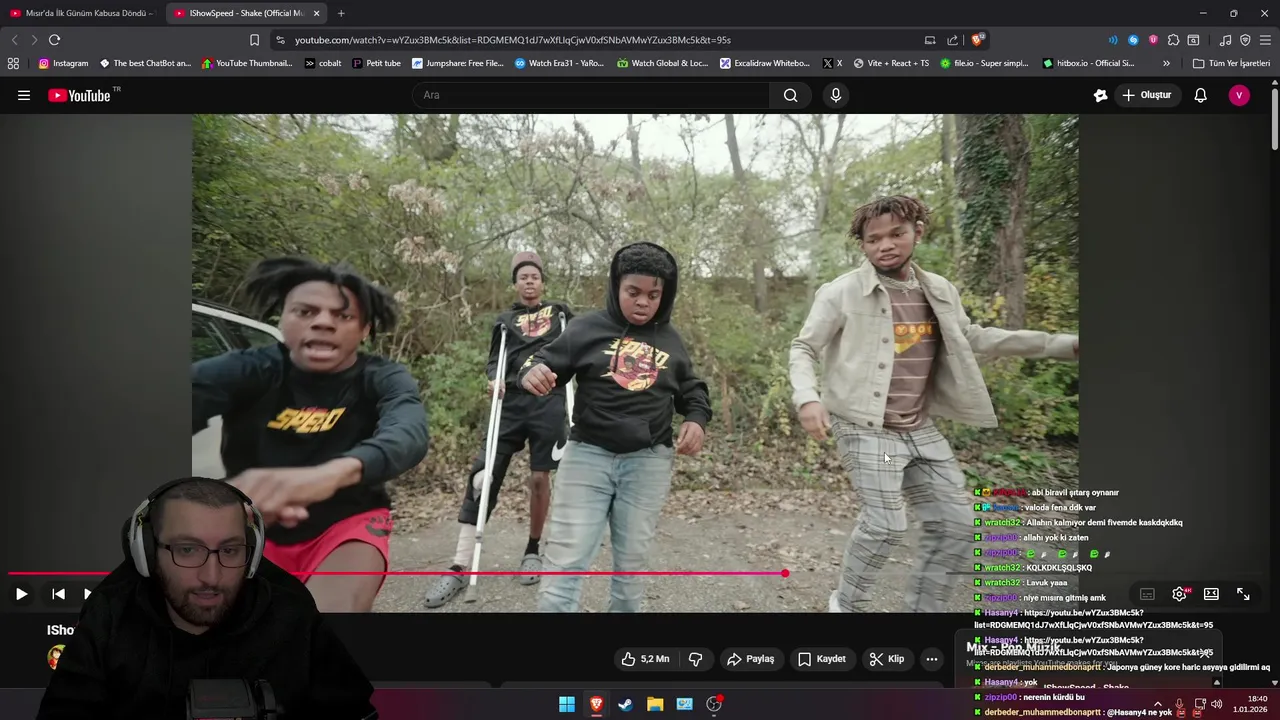1280x720 pixels.
Task: Open the bookmarks bar apps grid icon
Action: [x=13, y=63]
